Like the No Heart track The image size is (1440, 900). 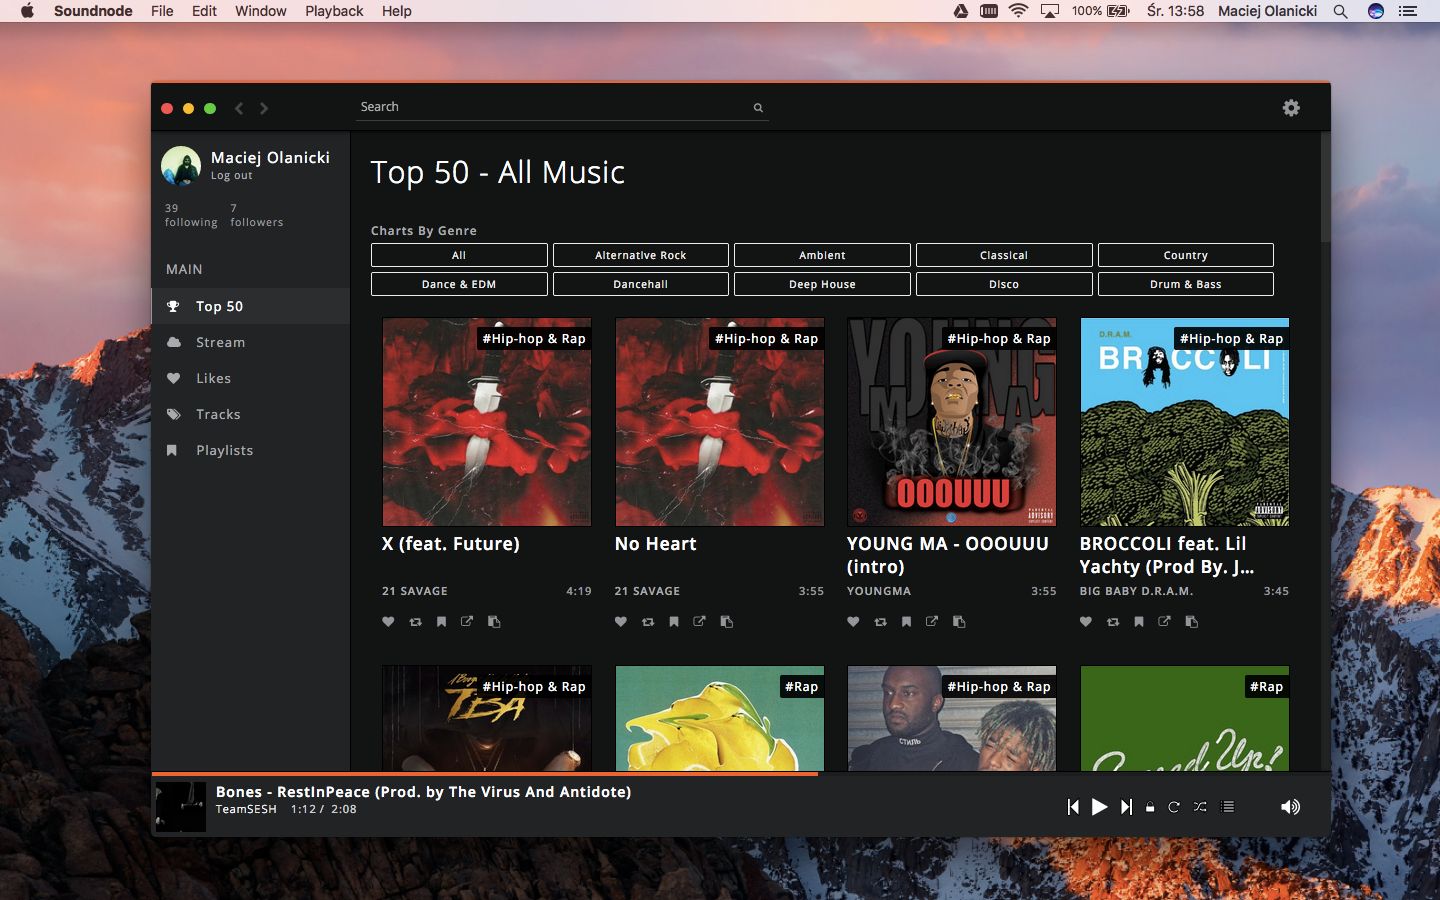coord(621,622)
